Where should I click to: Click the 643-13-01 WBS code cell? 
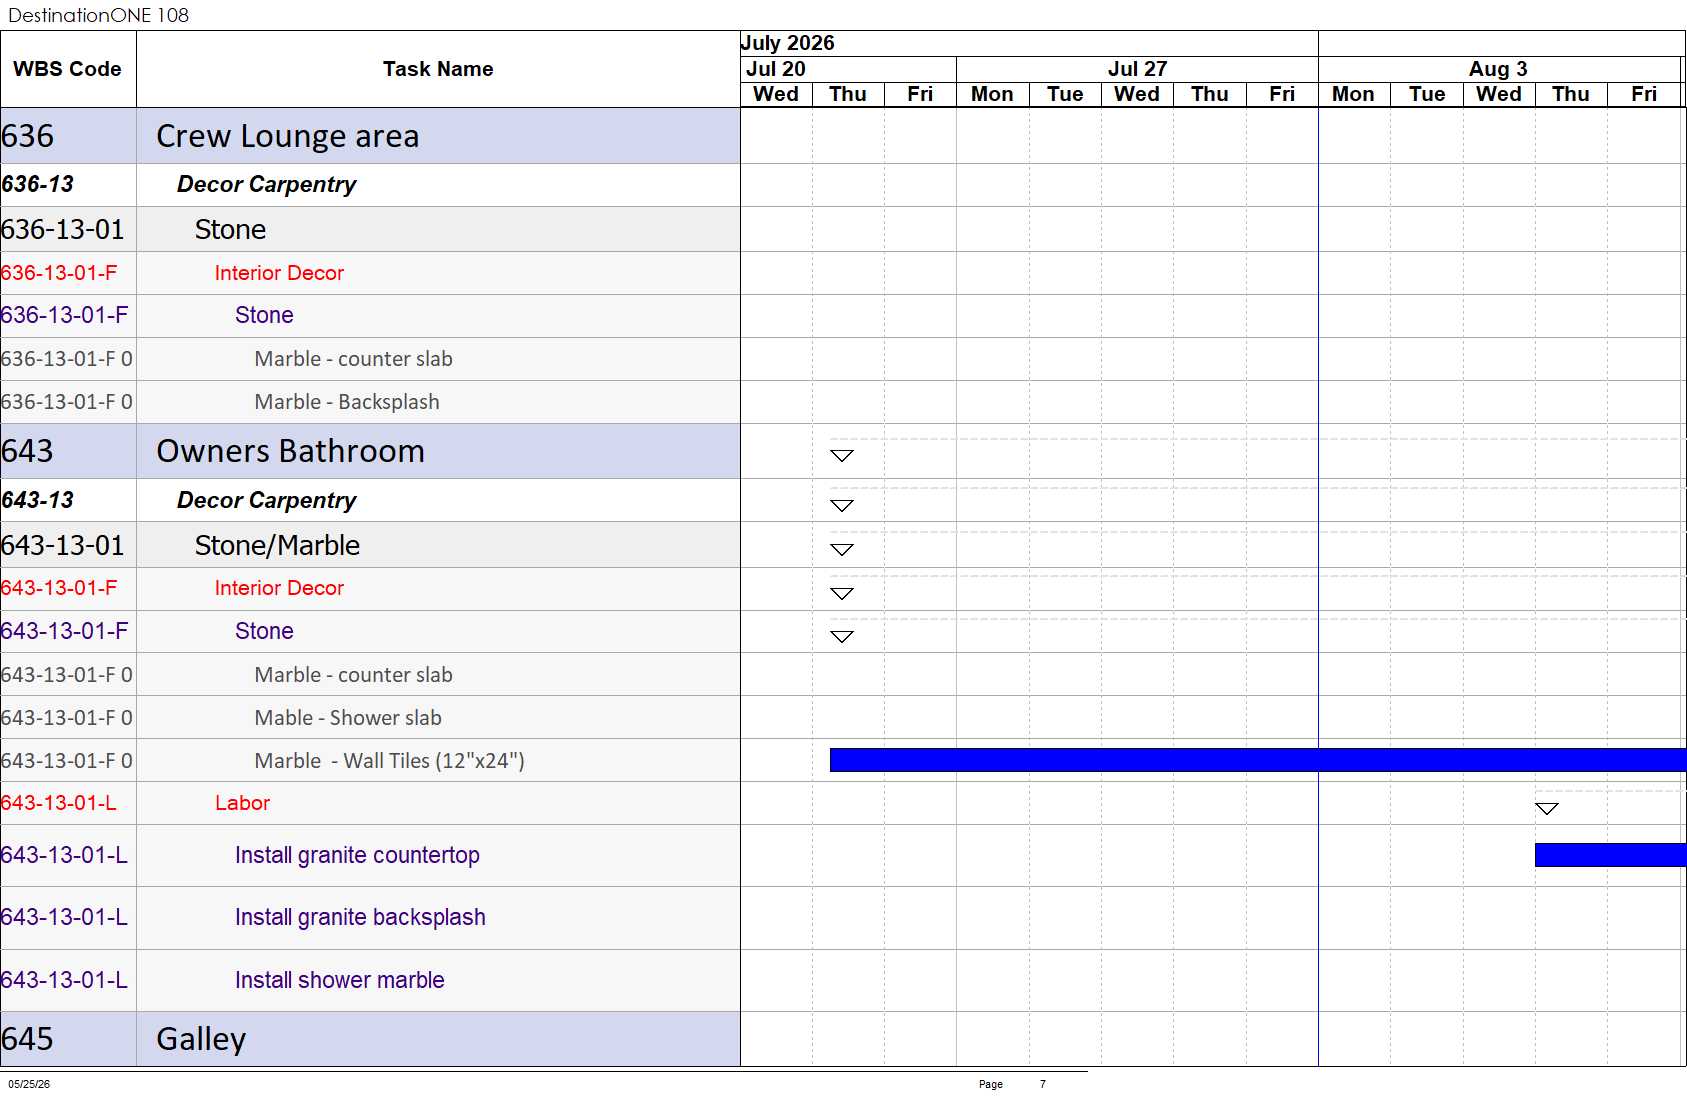[68, 545]
